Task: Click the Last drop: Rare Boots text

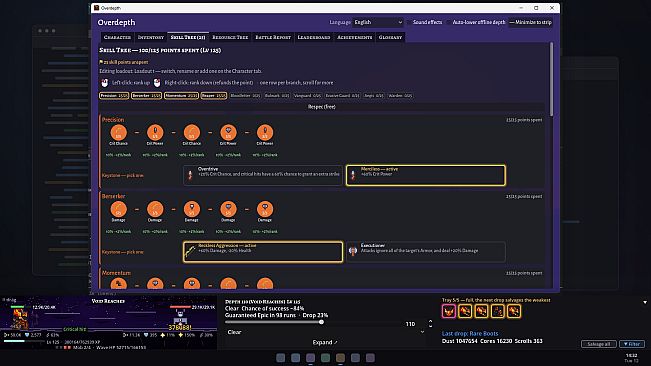Action: pos(470,333)
